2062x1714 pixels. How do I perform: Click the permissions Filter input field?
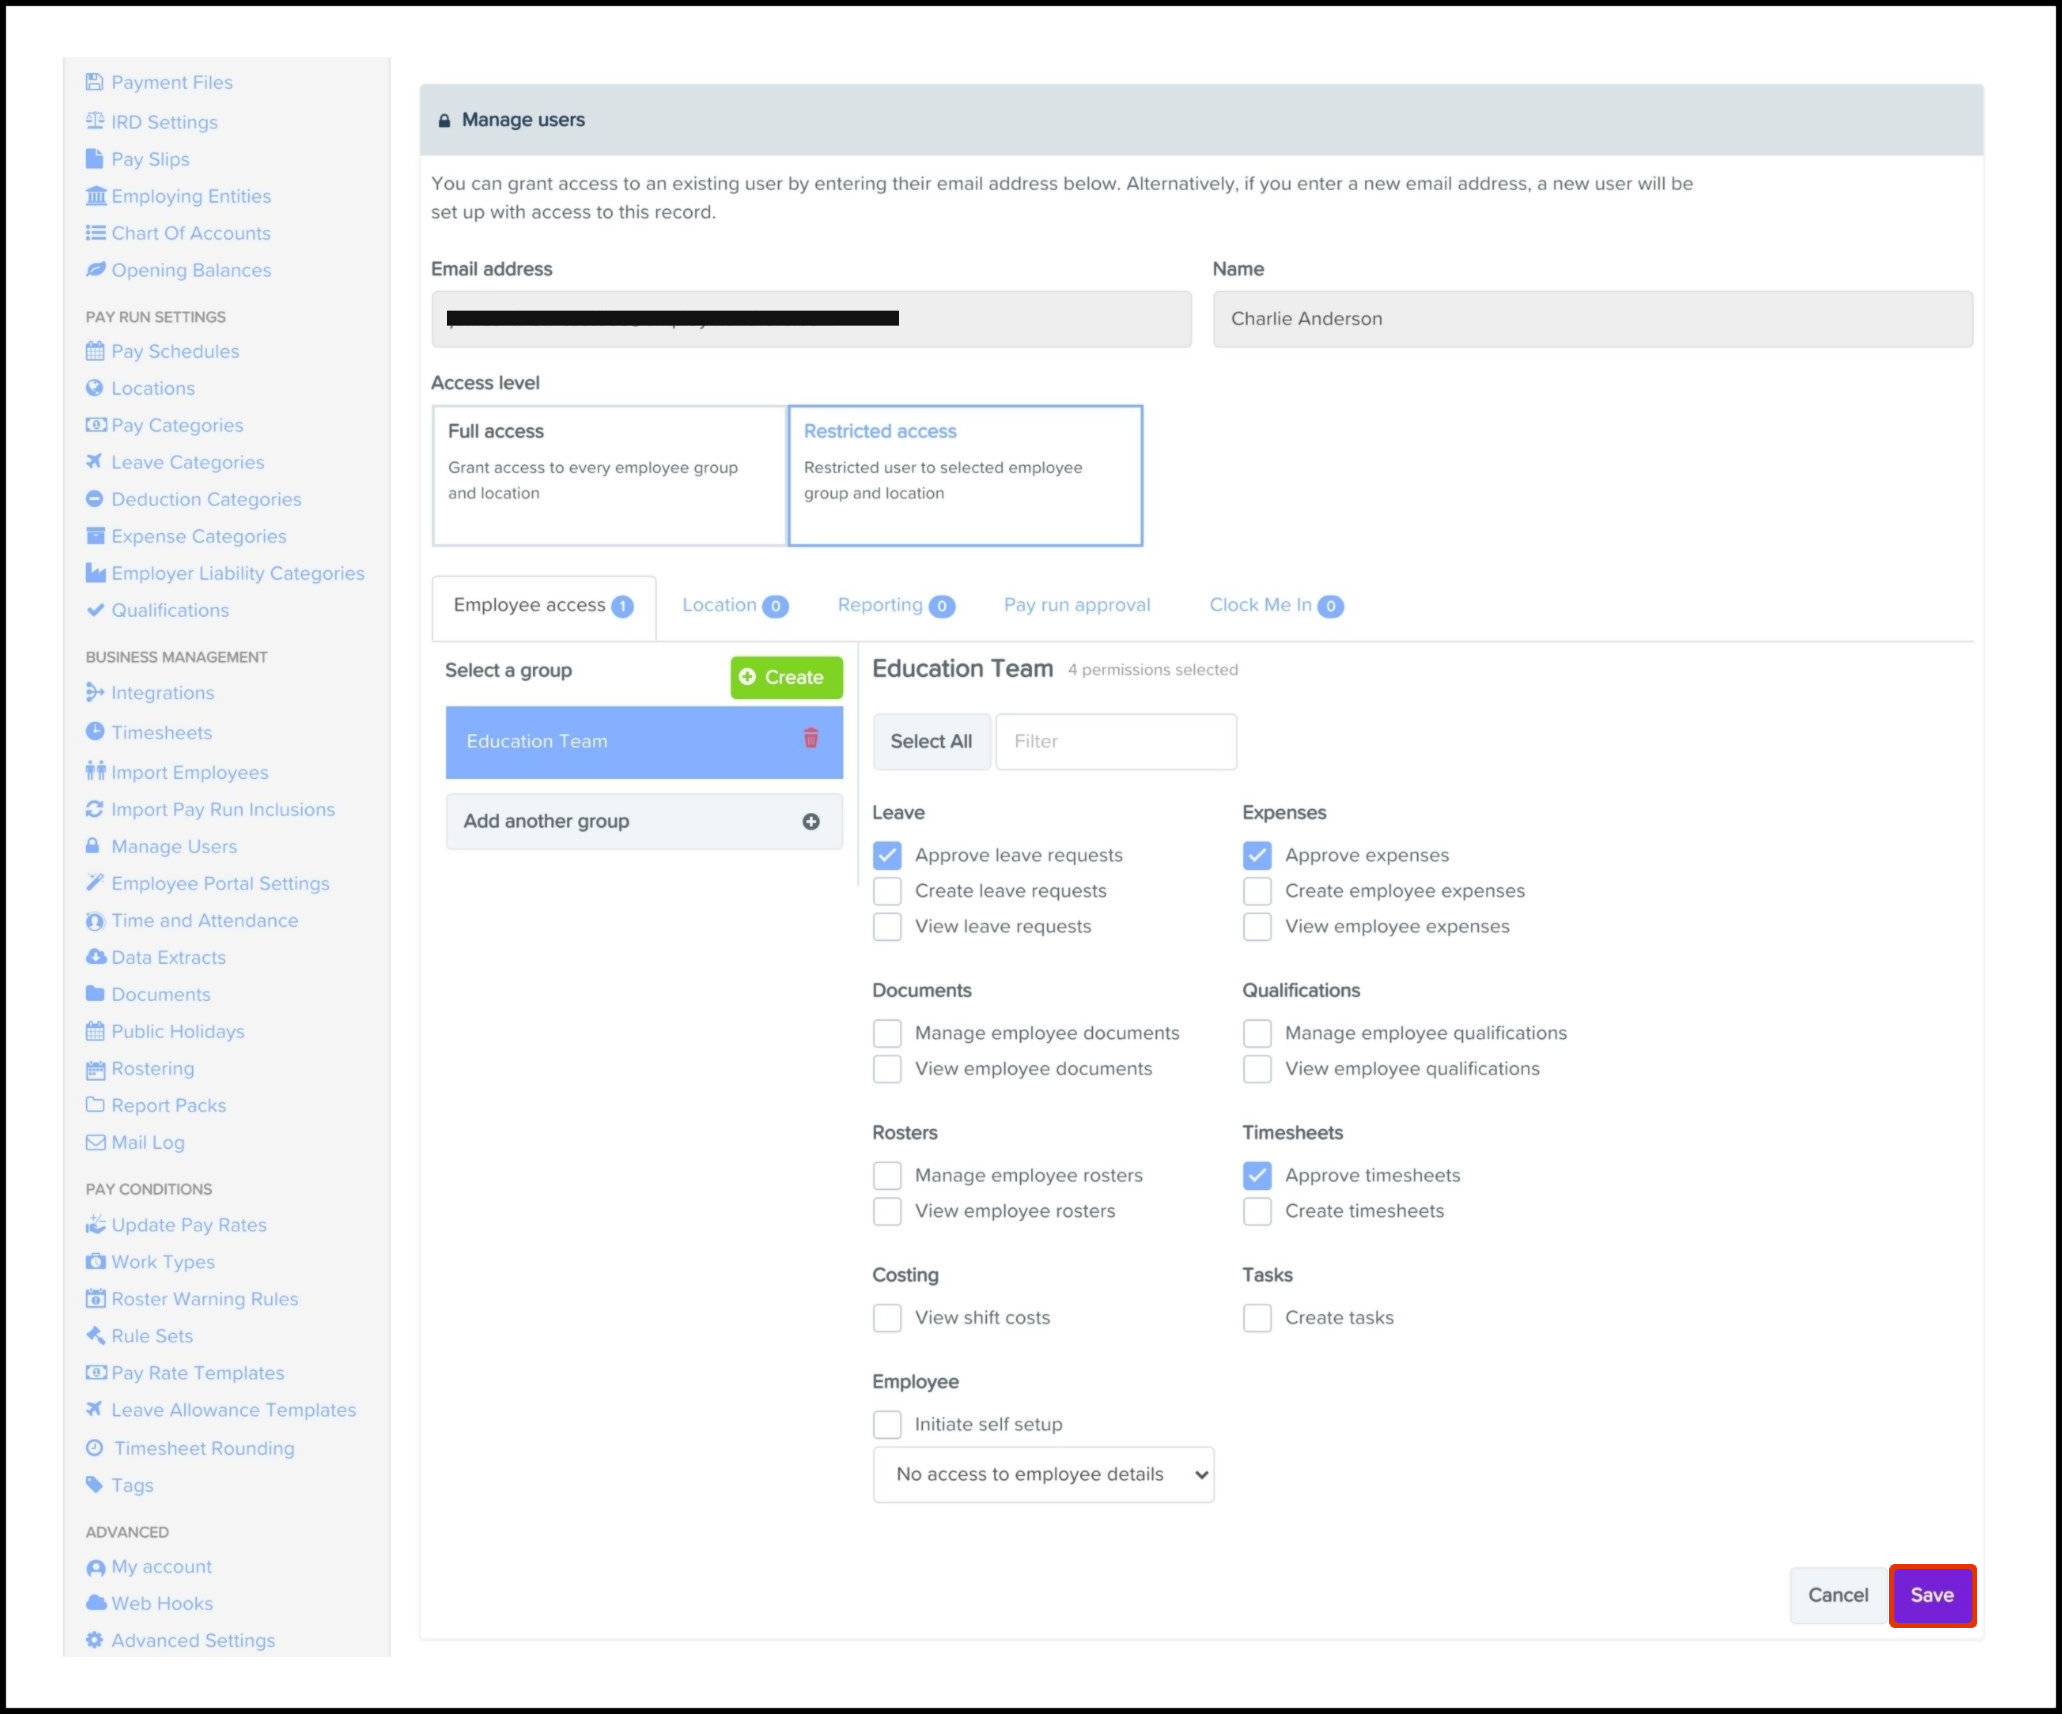tap(1116, 741)
